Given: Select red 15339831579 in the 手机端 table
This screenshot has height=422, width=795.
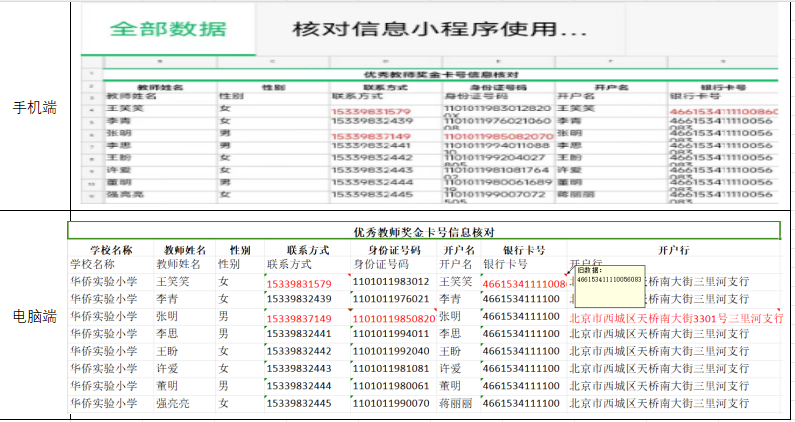Looking at the screenshot, I should tap(371, 112).
